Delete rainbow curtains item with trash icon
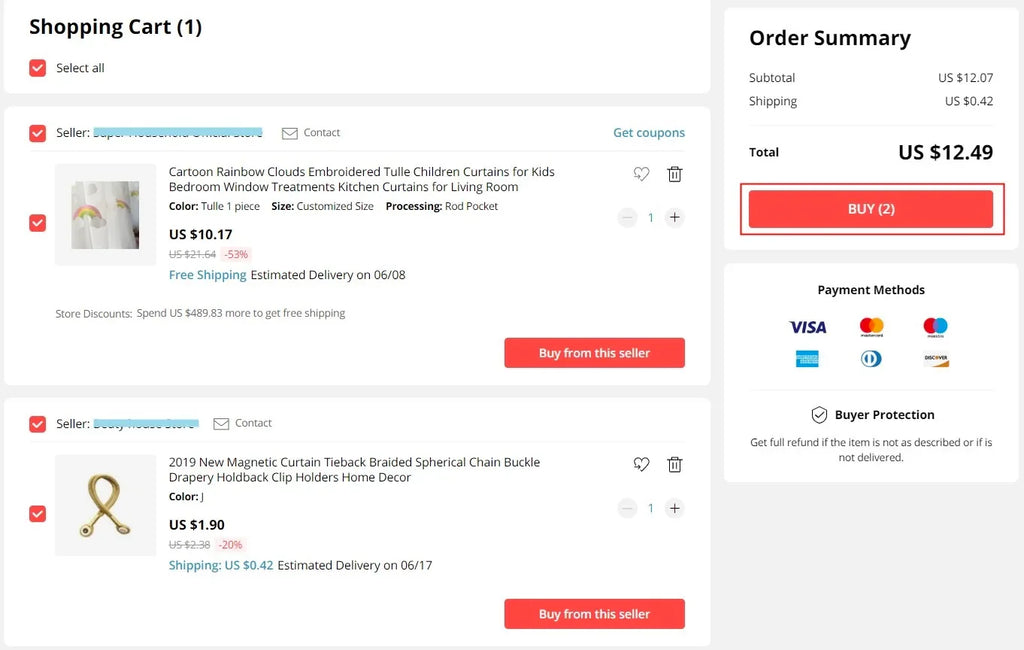1024x650 pixels. click(x=675, y=174)
